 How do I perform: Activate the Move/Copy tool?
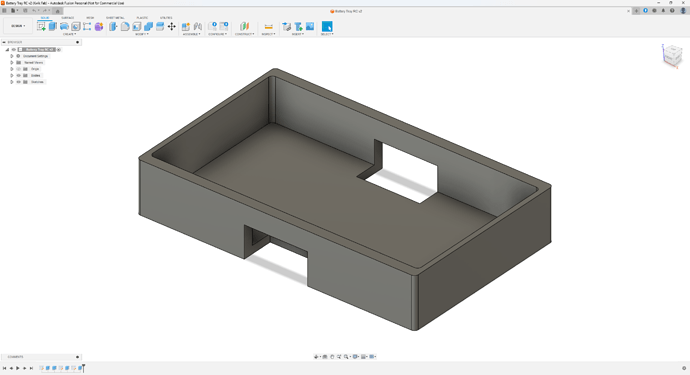(x=172, y=26)
